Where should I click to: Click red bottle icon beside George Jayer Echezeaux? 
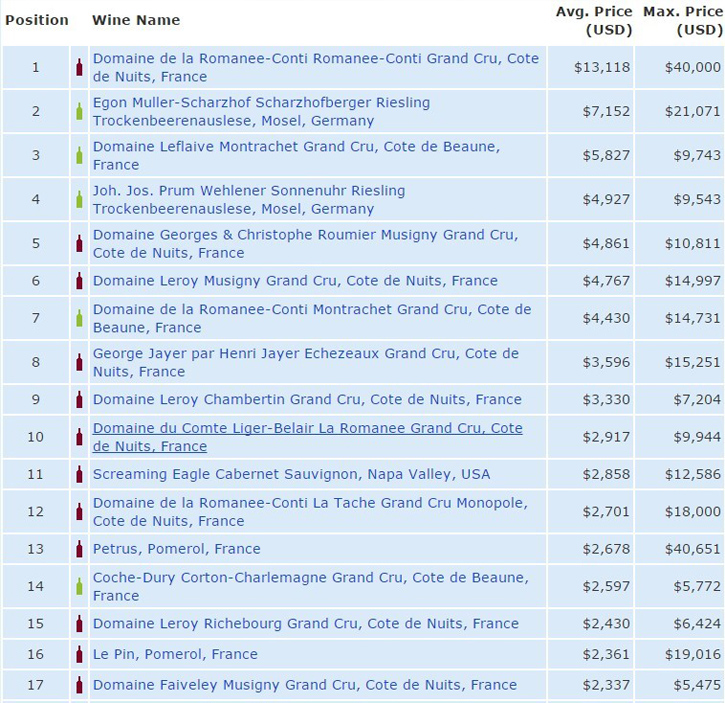tap(79, 362)
